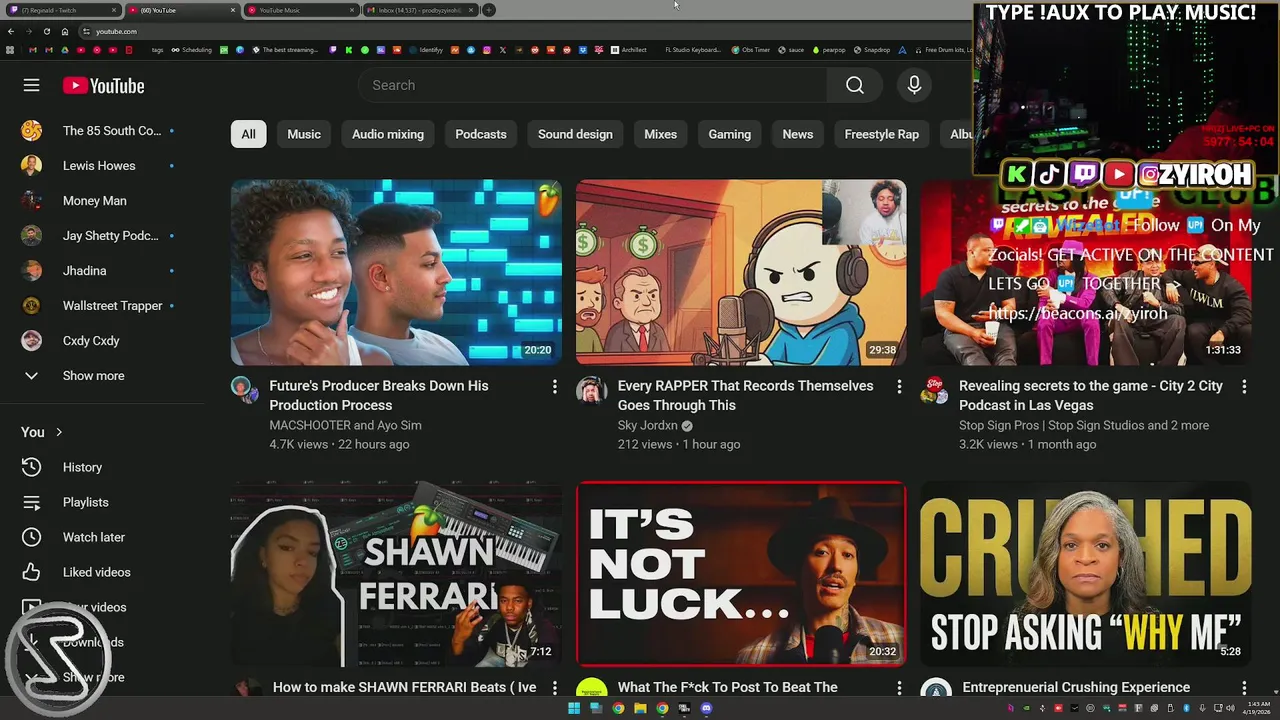
Task: Open Discord from the taskbar
Action: 706,708
